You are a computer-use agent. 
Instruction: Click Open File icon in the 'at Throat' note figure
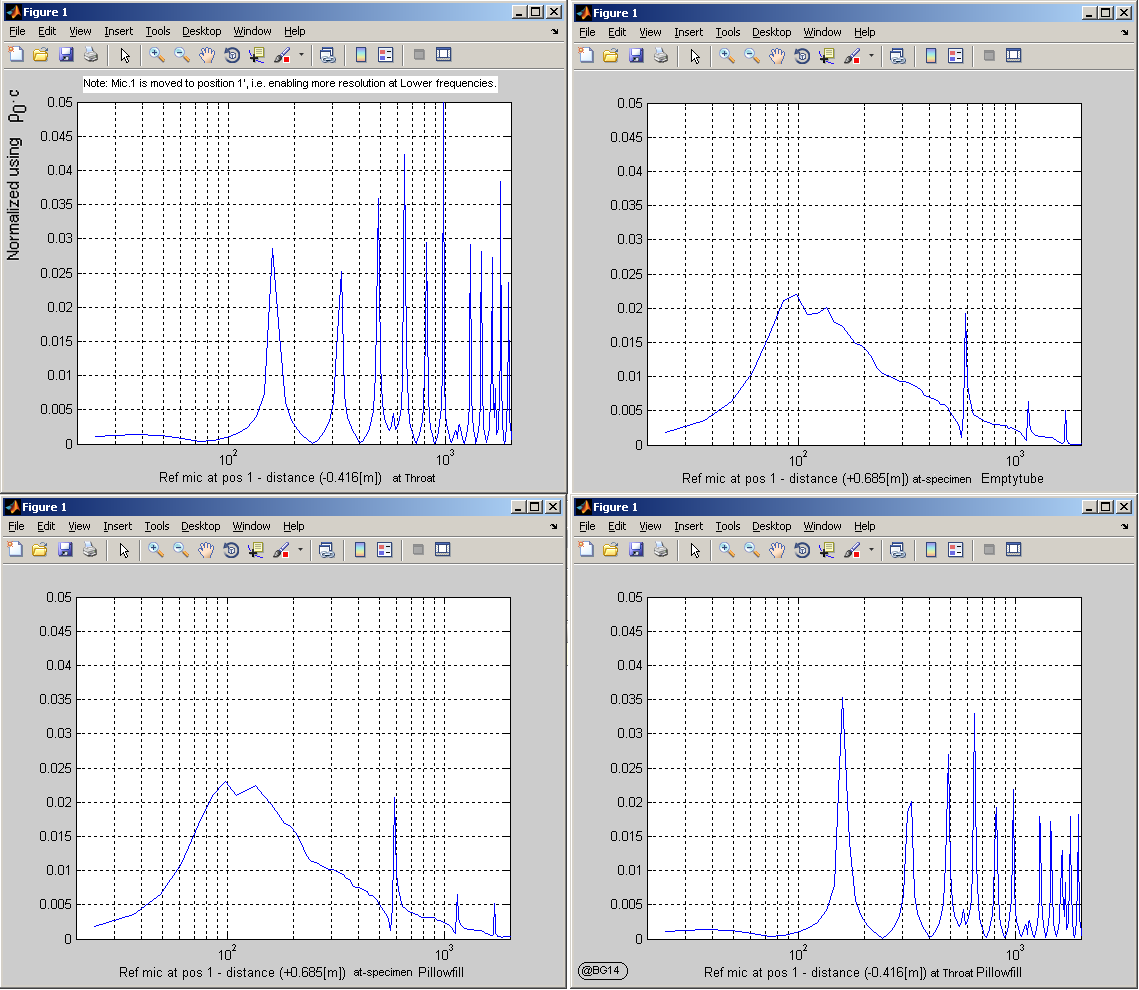coord(41,54)
